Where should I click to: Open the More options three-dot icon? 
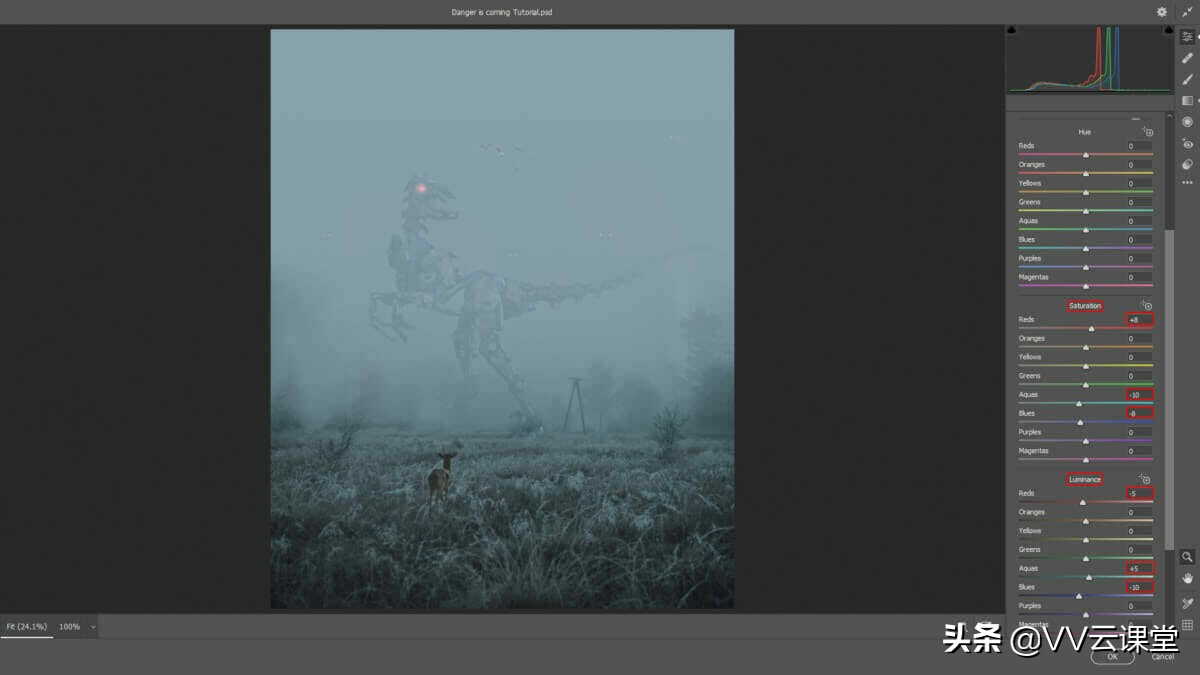(x=1188, y=182)
